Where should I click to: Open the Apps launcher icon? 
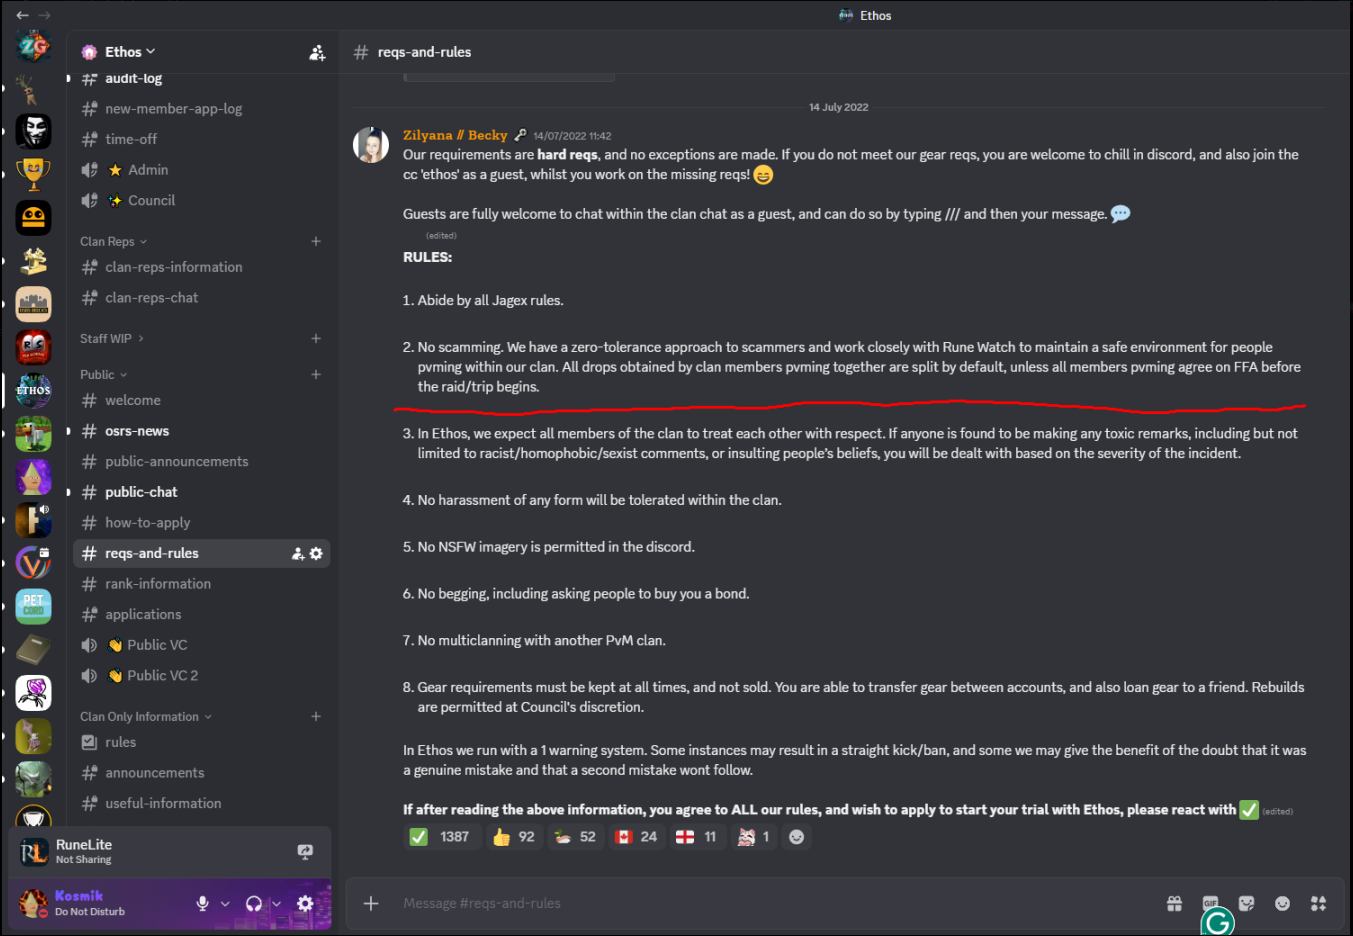pyautogui.click(x=1318, y=903)
